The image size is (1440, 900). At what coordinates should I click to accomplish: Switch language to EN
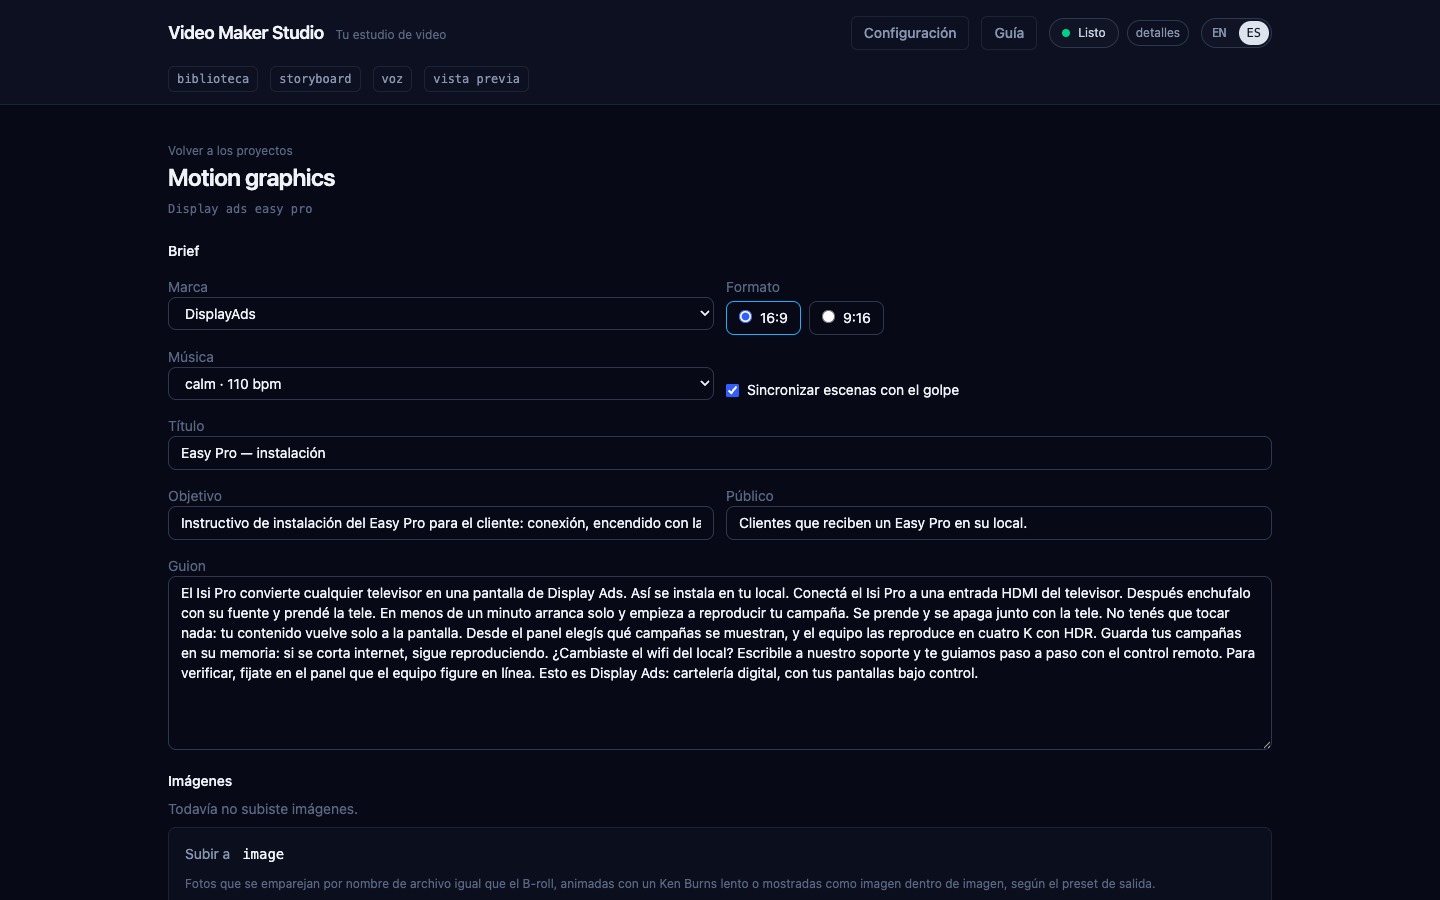[1219, 33]
